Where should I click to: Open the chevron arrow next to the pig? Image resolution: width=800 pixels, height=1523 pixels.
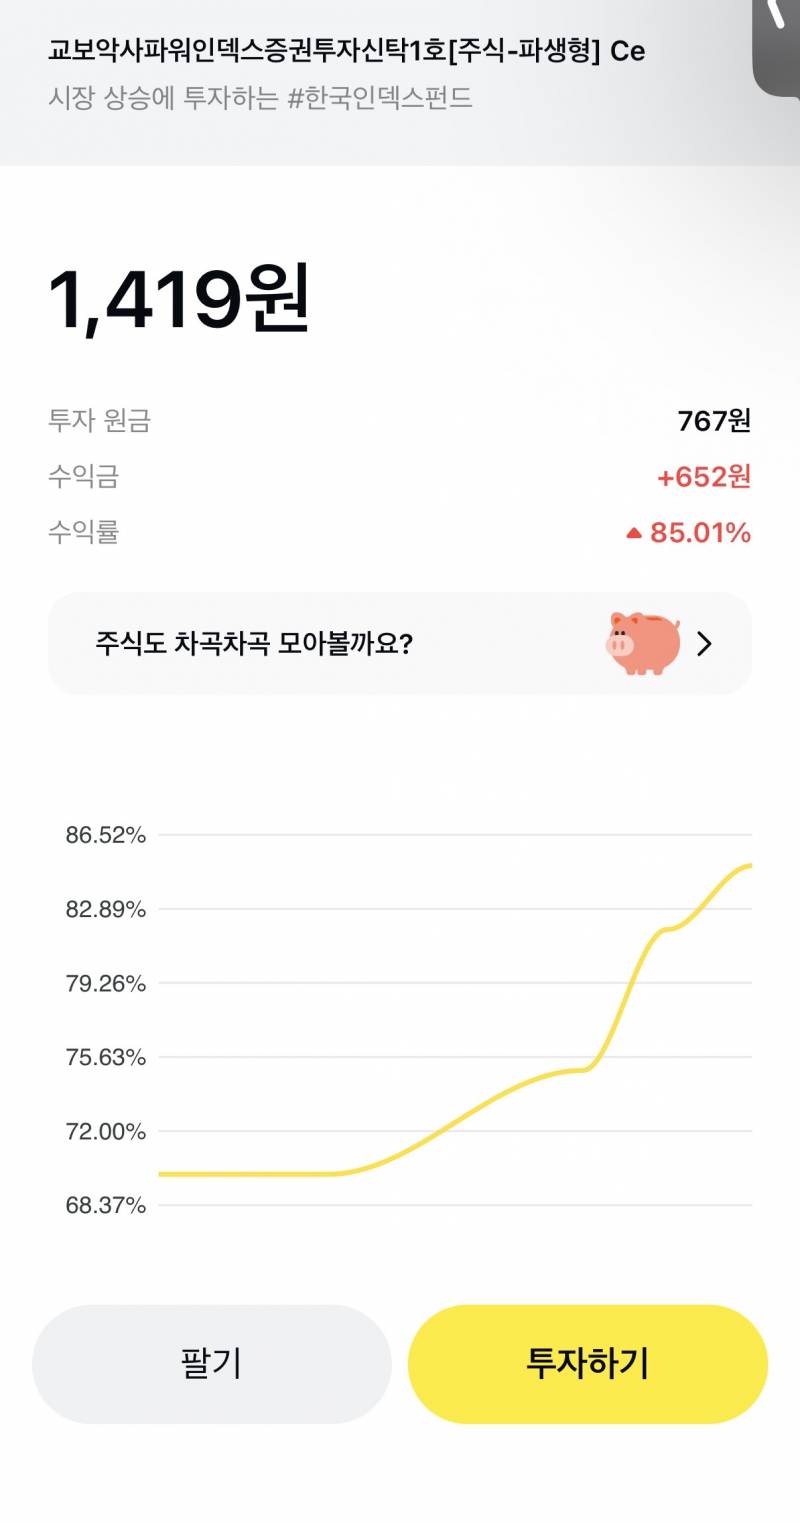click(x=706, y=644)
